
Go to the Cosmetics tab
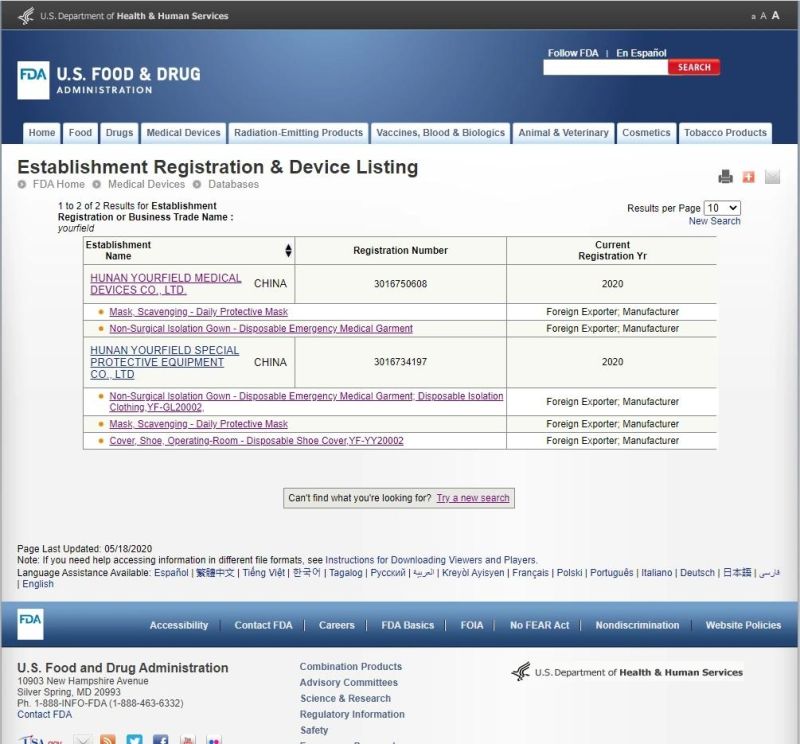(646, 133)
